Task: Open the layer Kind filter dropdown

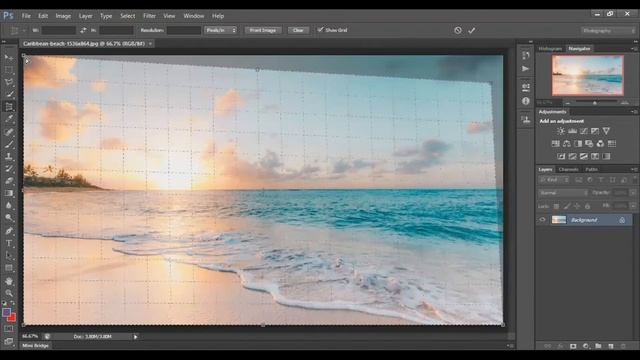Action: pos(554,180)
